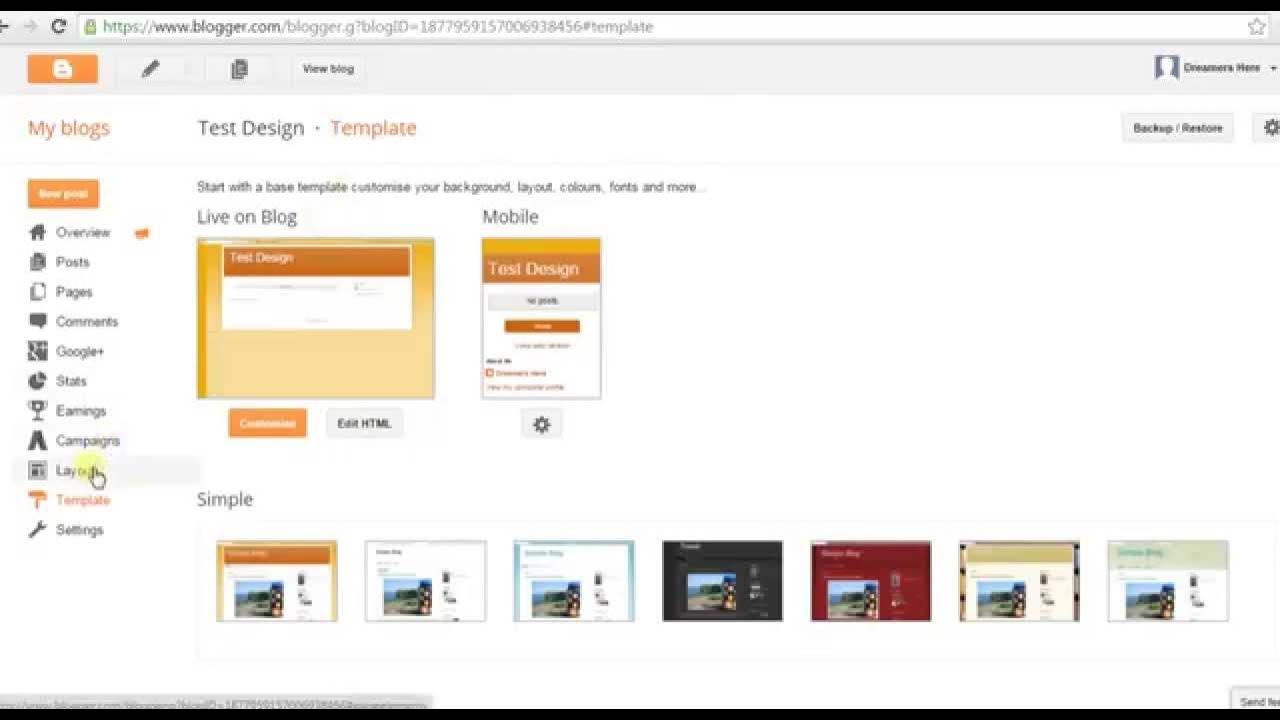Click the Google+ label in sidebar

80,351
